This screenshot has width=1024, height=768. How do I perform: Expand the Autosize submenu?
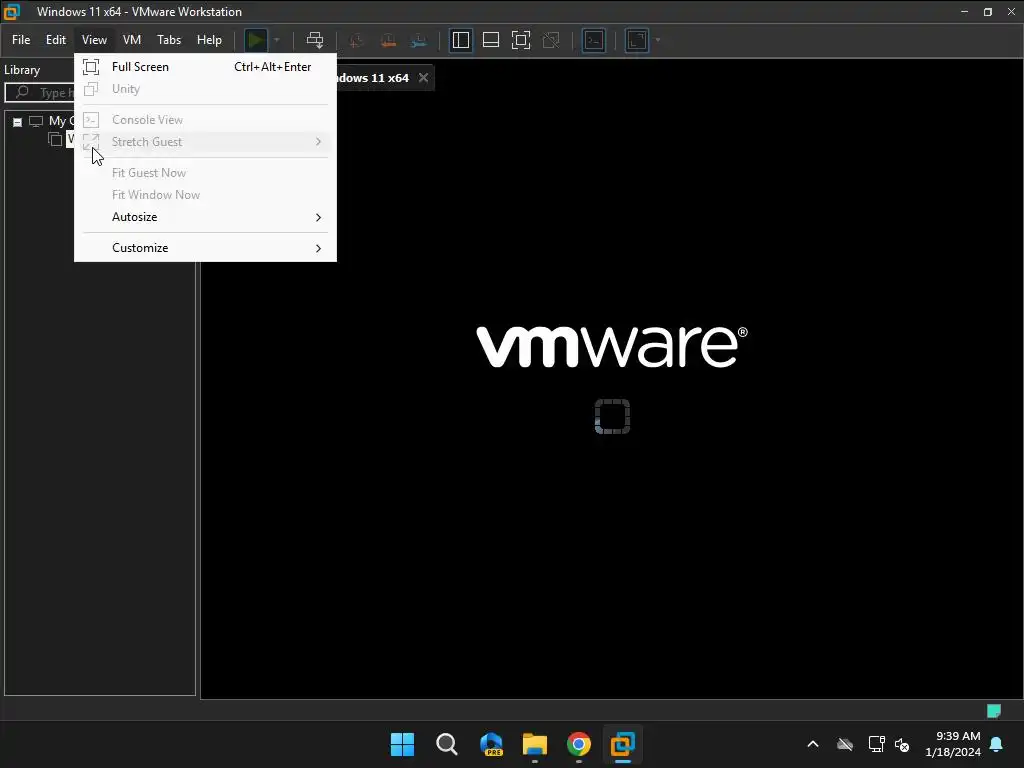[205, 217]
